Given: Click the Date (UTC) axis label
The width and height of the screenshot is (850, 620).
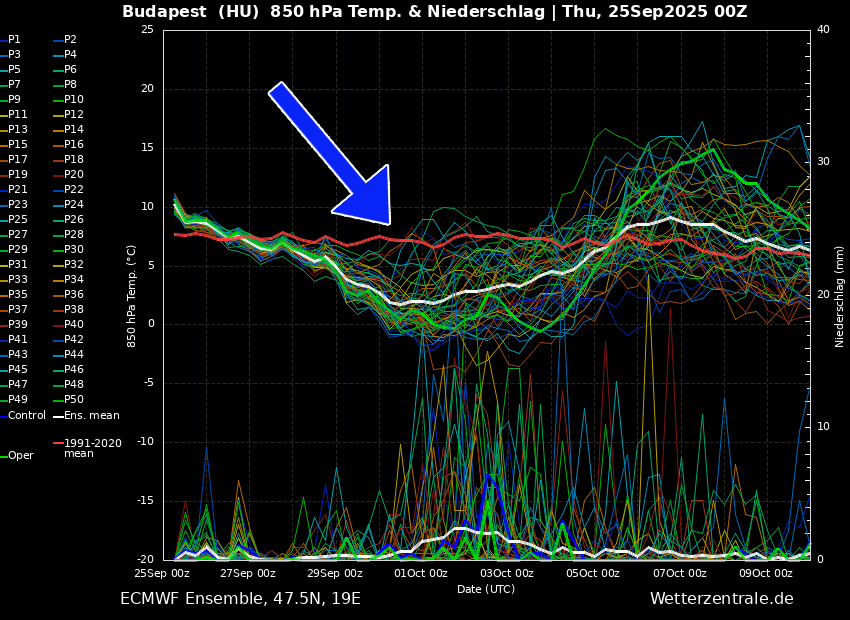Looking at the screenshot, I should pyautogui.click(x=486, y=590).
